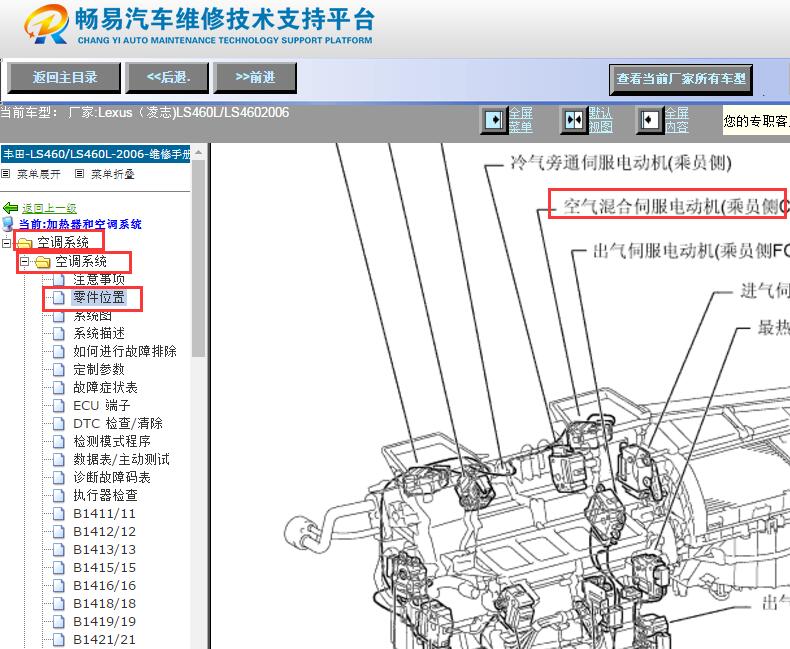Screen dimensions: 790x649
Task: Click the document icon beside 检测模式程序
Action: tap(59, 441)
